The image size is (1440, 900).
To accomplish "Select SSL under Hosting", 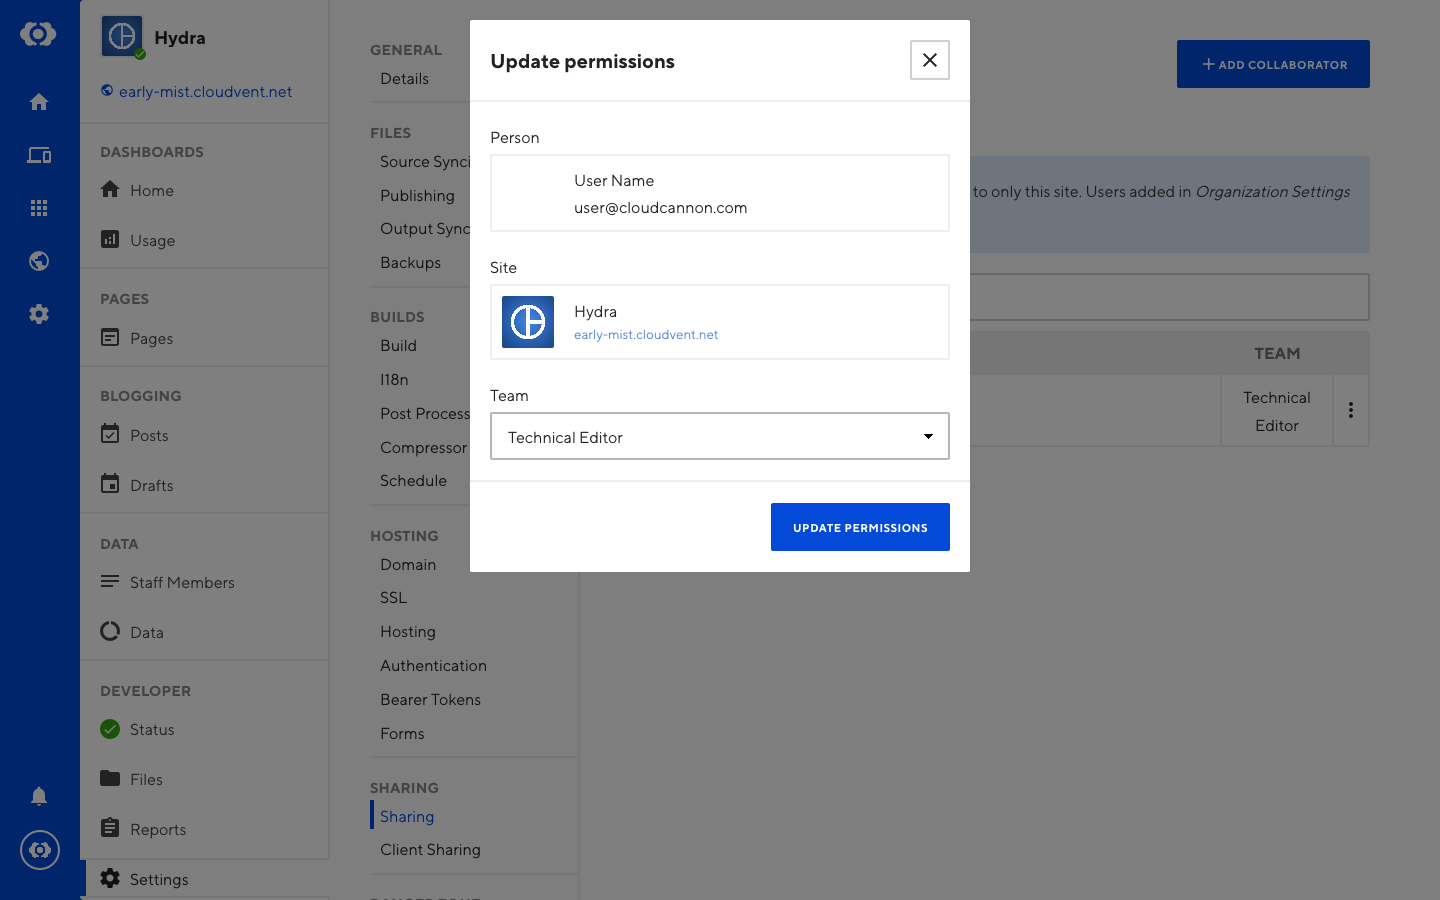I will tap(393, 598).
